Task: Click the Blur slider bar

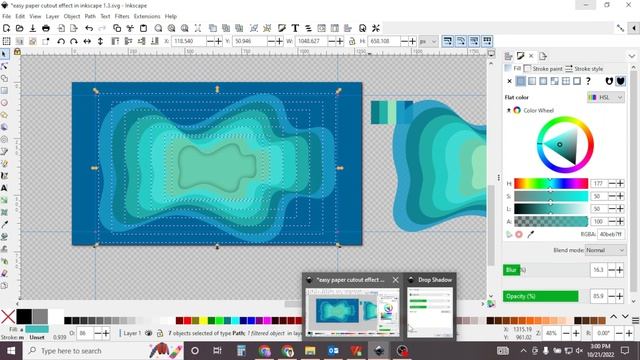Action: click(545, 270)
